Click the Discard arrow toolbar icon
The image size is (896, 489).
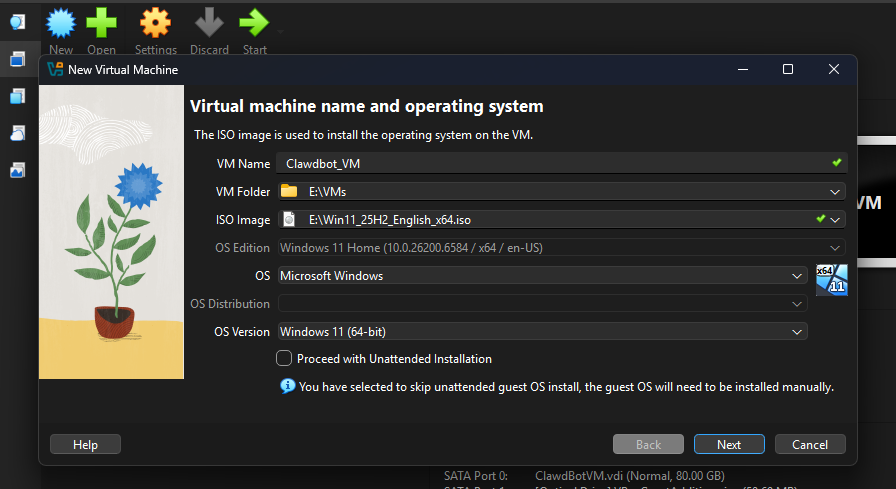pyautogui.click(x=209, y=23)
